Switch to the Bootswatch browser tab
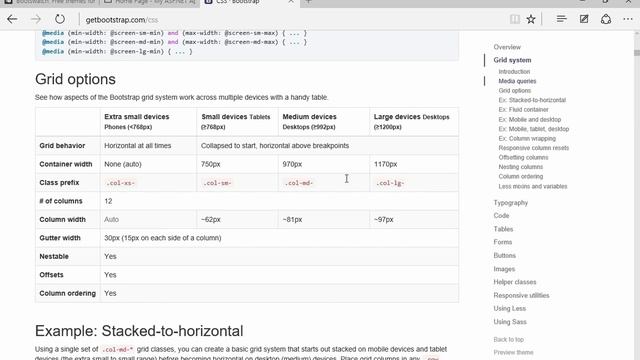Viewport: 640px width, 360px height. click(x=50, y=2)
